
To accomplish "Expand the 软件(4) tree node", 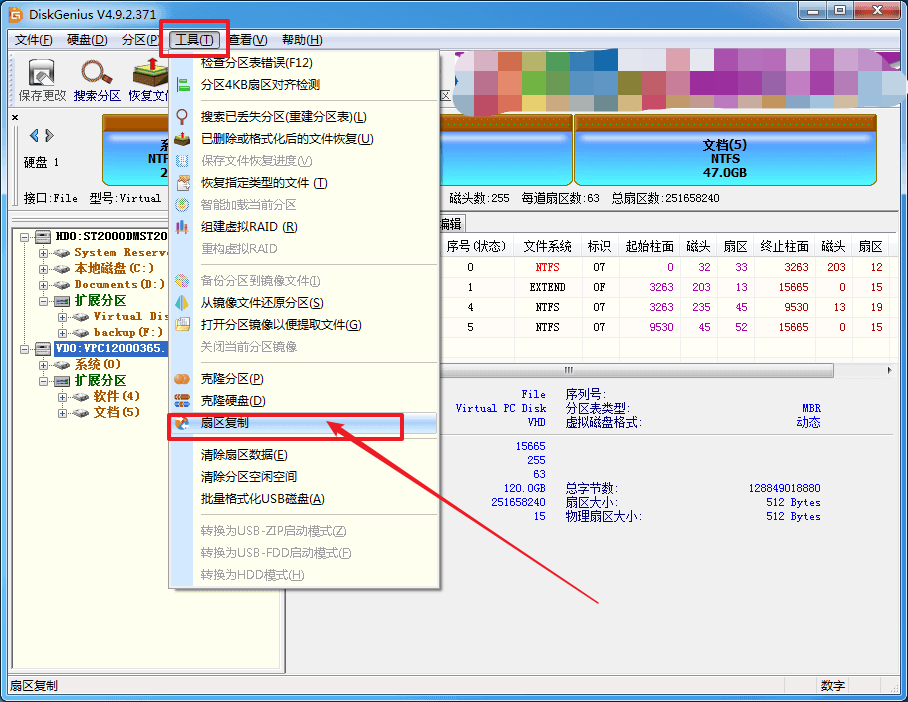I will 63,397.
